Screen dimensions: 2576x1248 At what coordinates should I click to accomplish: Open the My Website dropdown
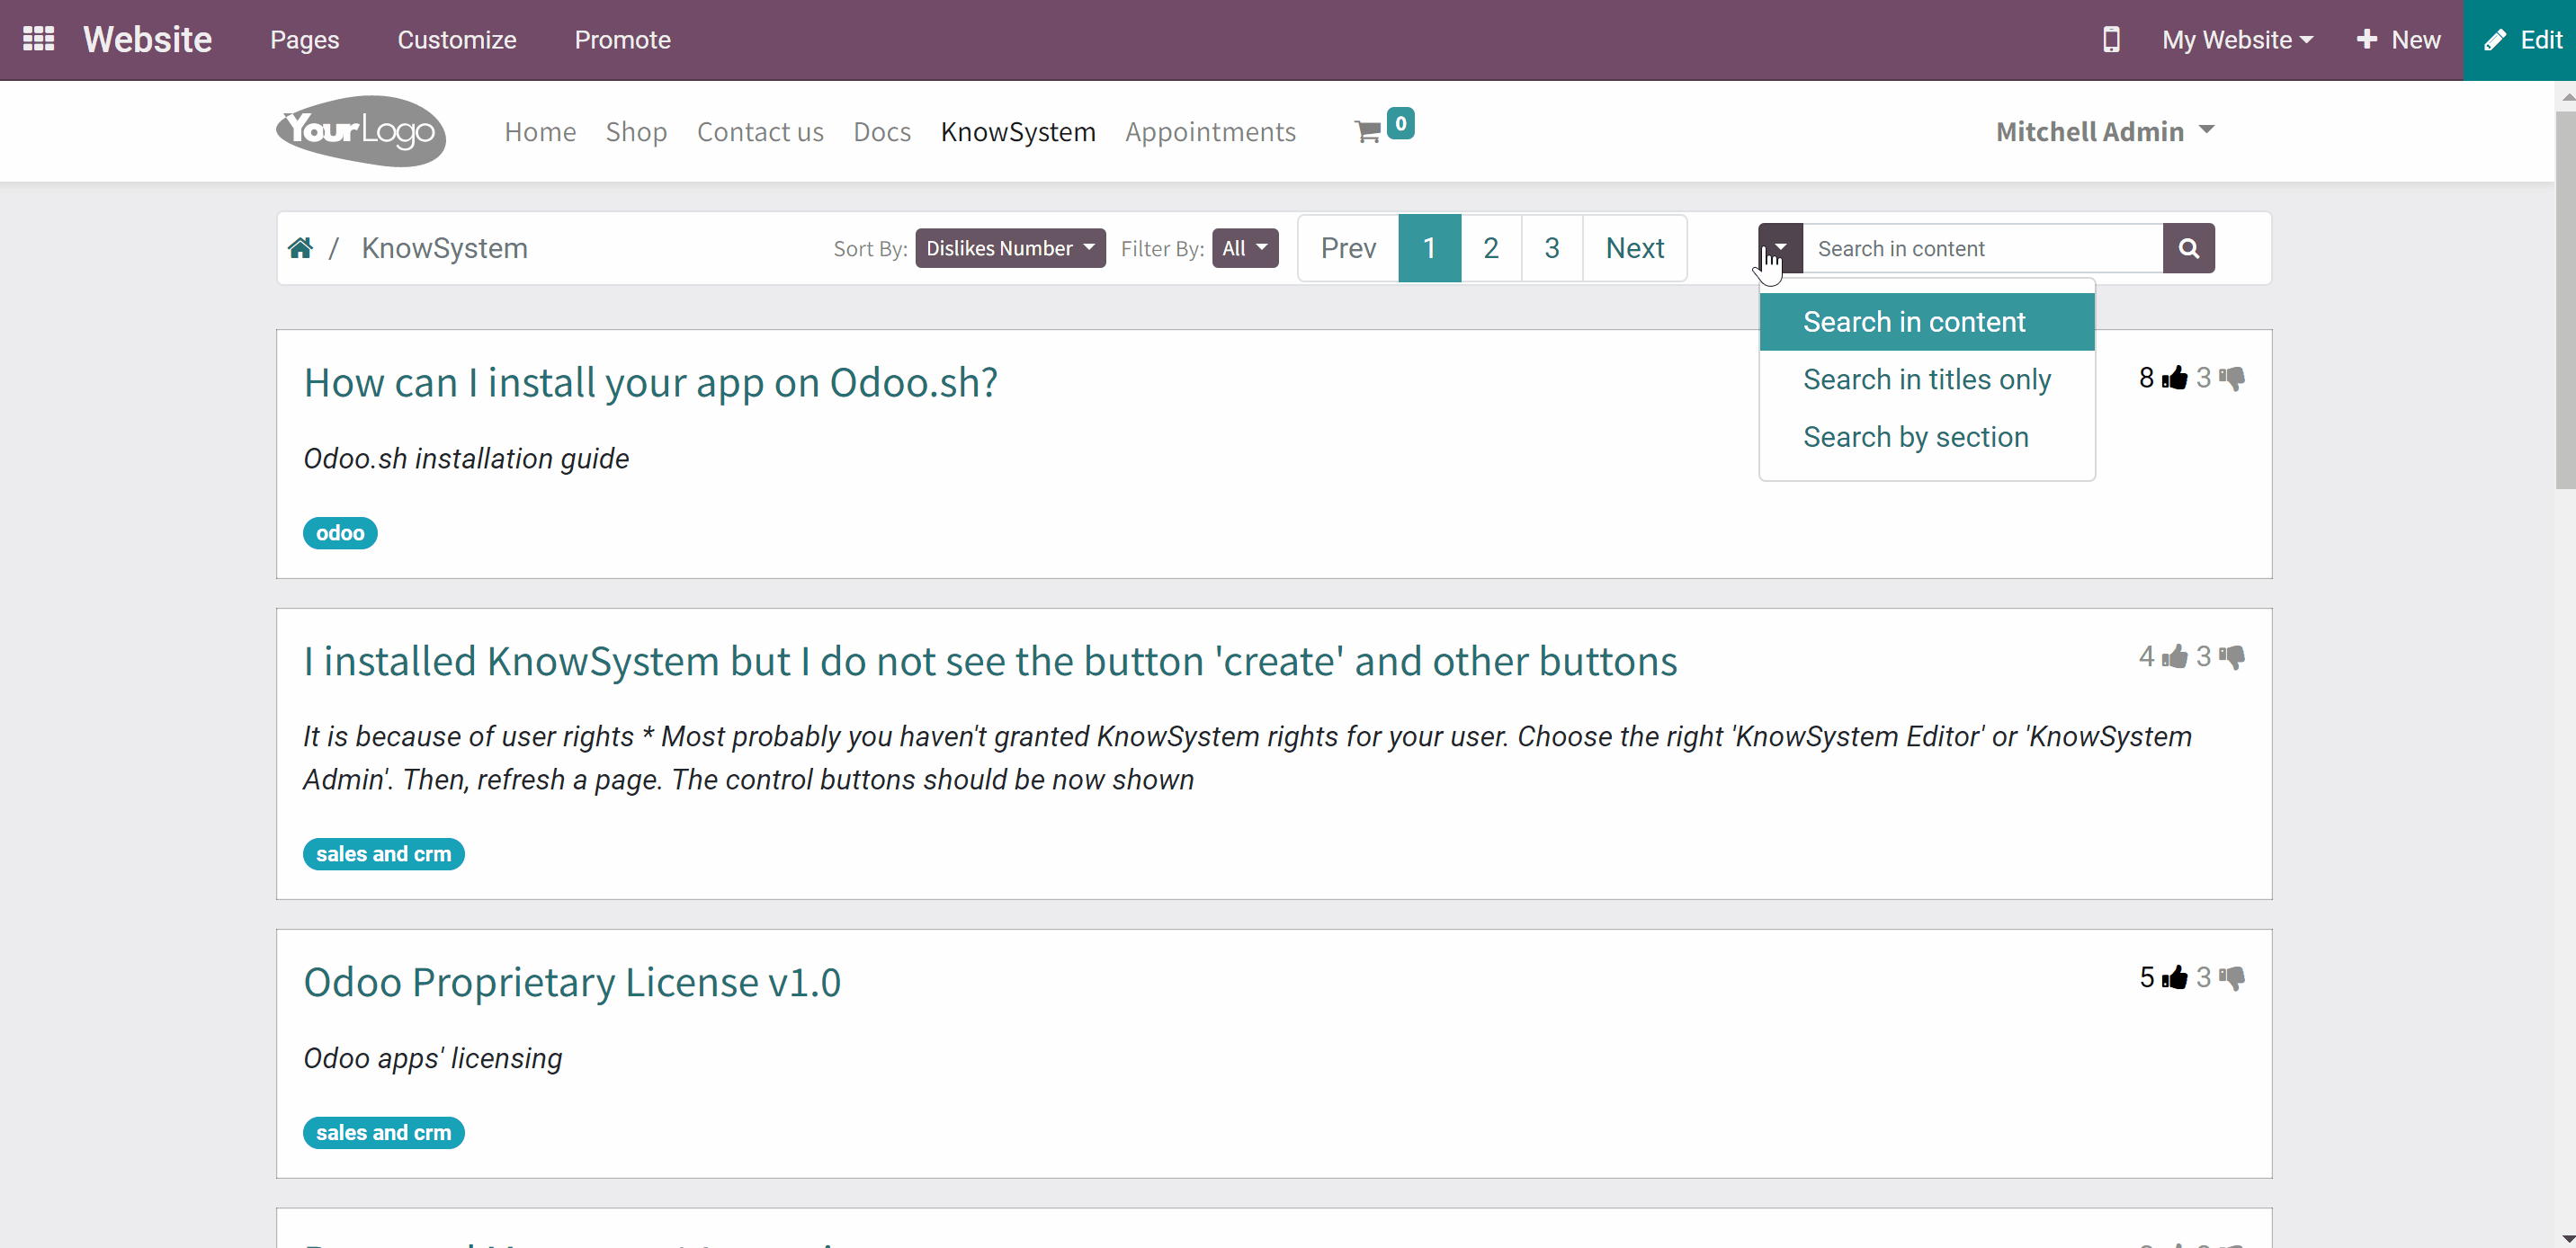(2238, 40)
